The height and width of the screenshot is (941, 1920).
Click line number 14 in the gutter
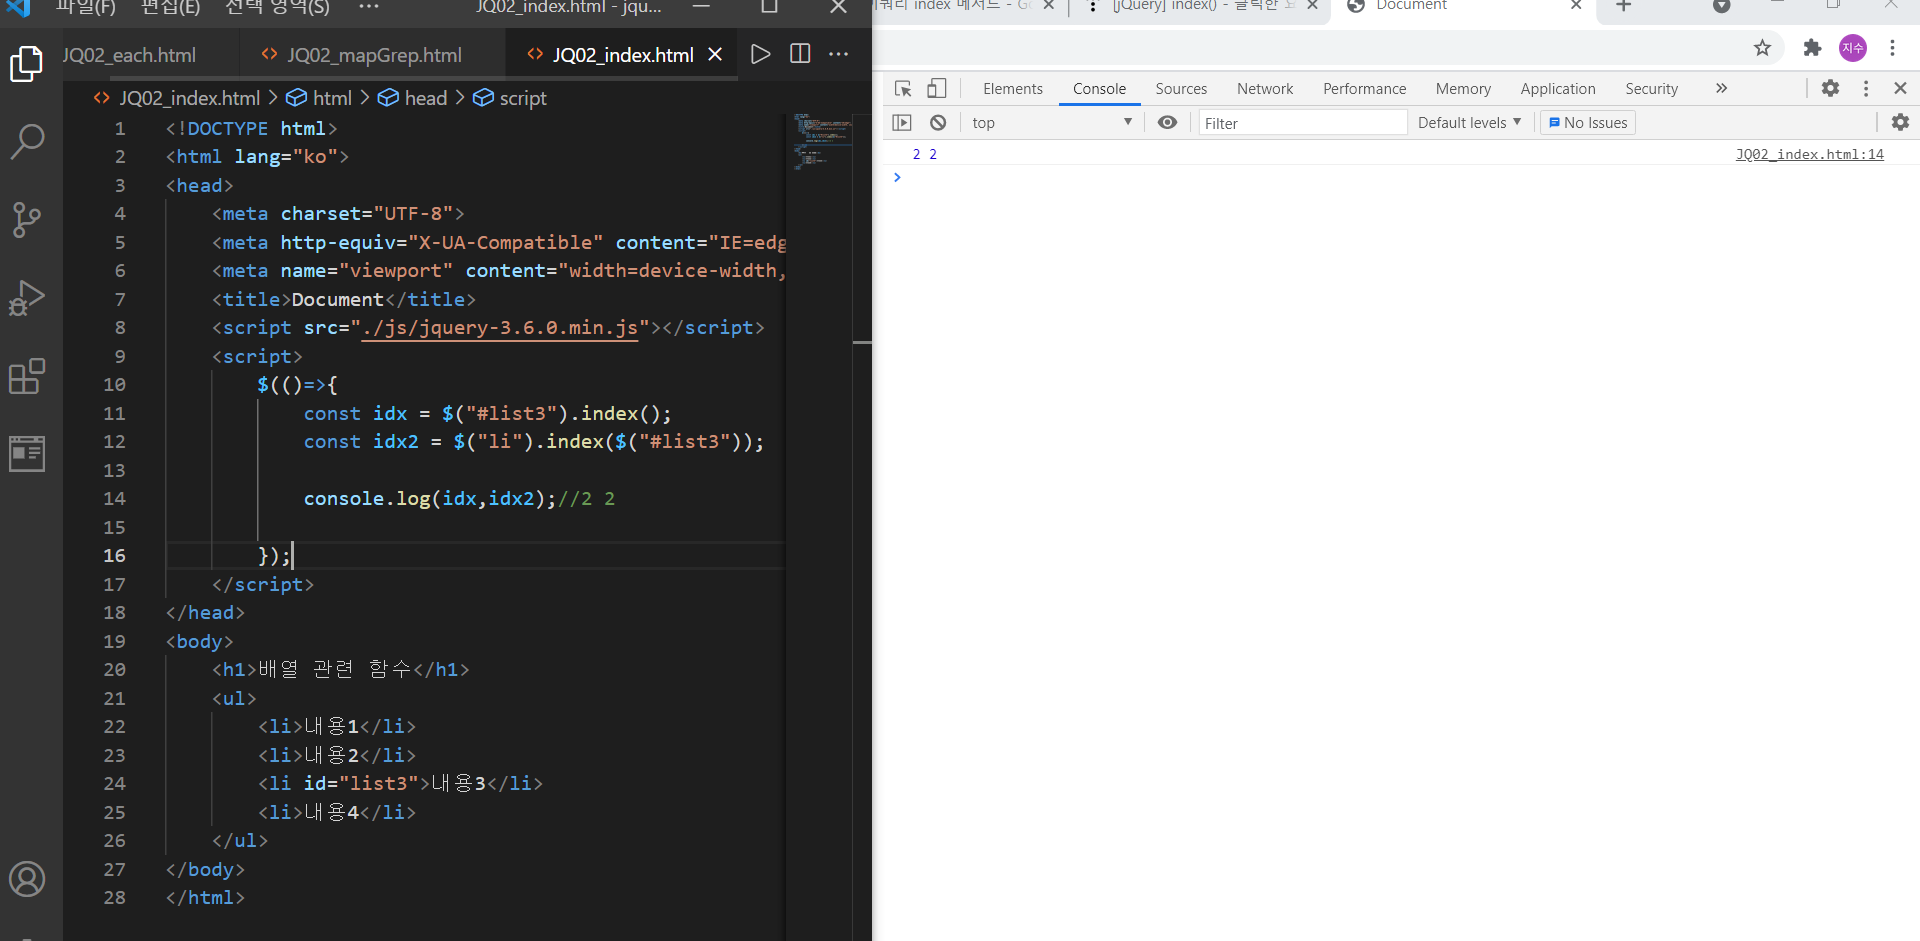114,498
